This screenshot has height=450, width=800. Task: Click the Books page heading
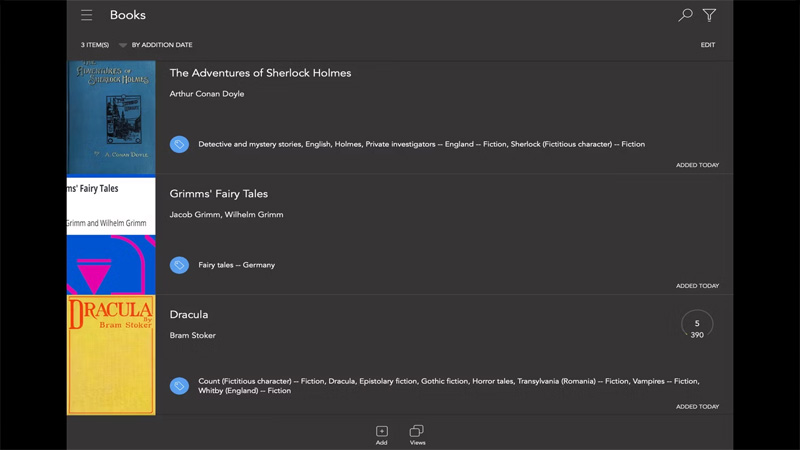click(127, 15)
